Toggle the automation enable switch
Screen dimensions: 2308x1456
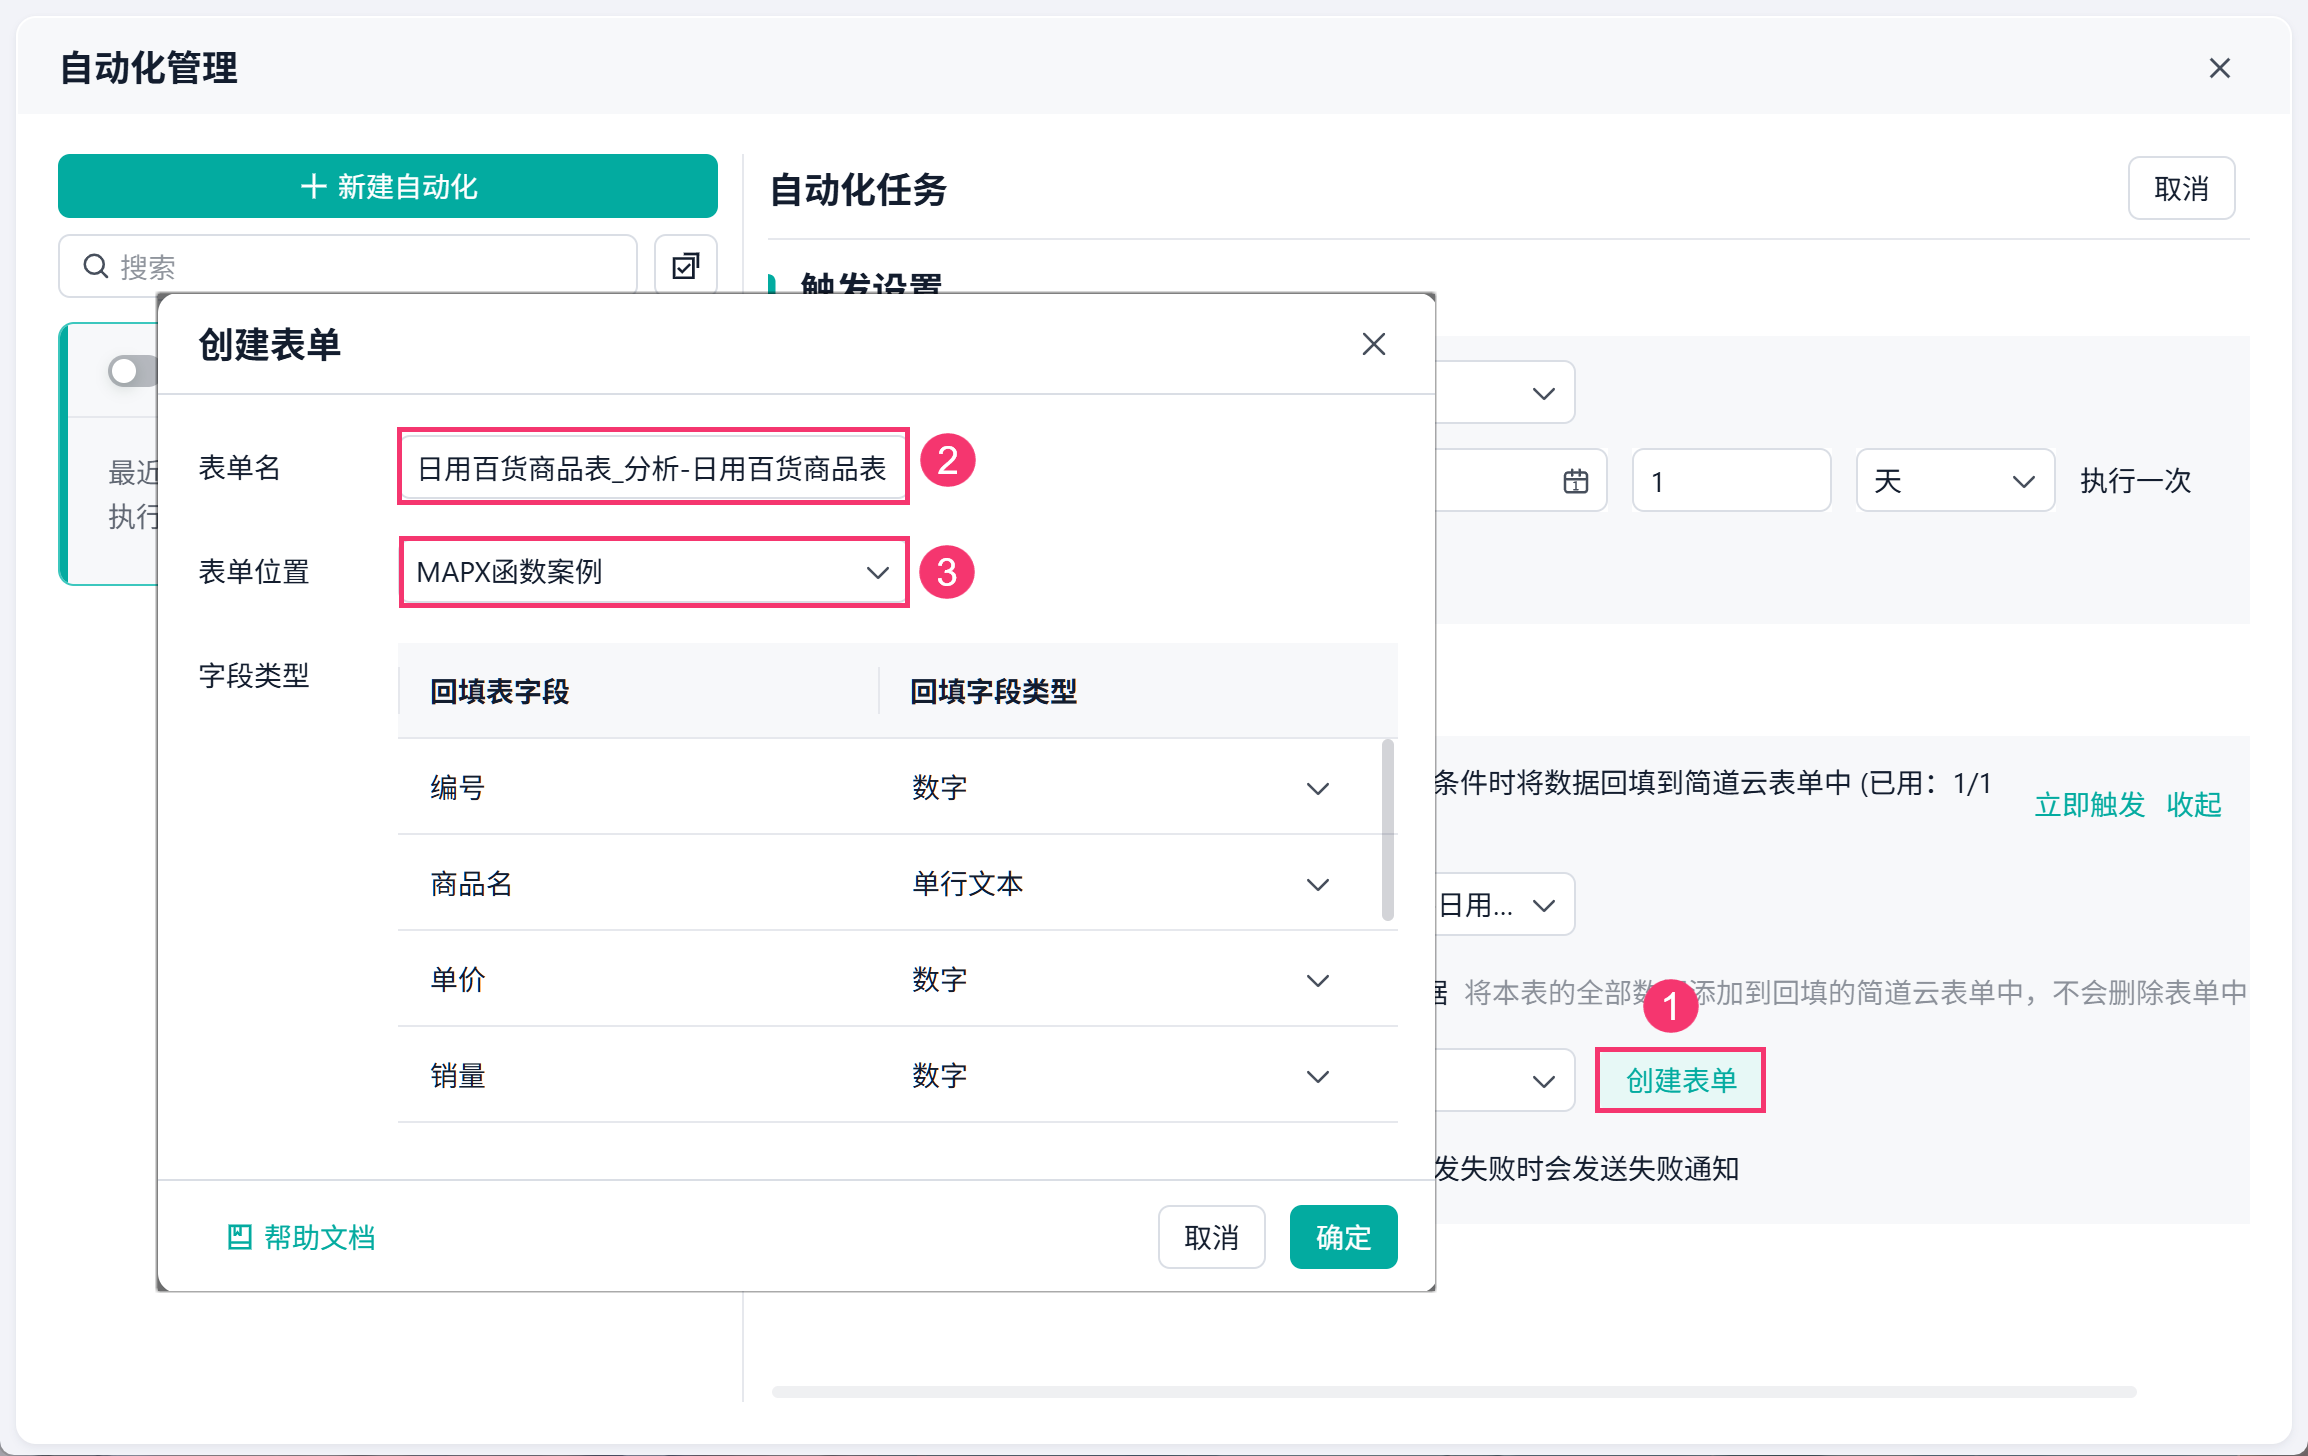point(134,371)
